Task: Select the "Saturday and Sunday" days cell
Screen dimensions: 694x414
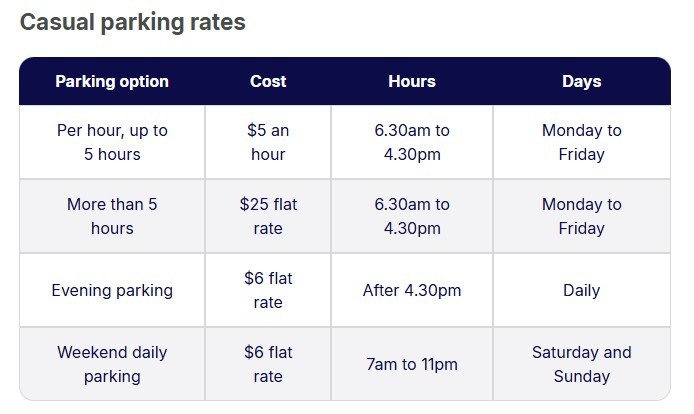Action: coord(581,364)
